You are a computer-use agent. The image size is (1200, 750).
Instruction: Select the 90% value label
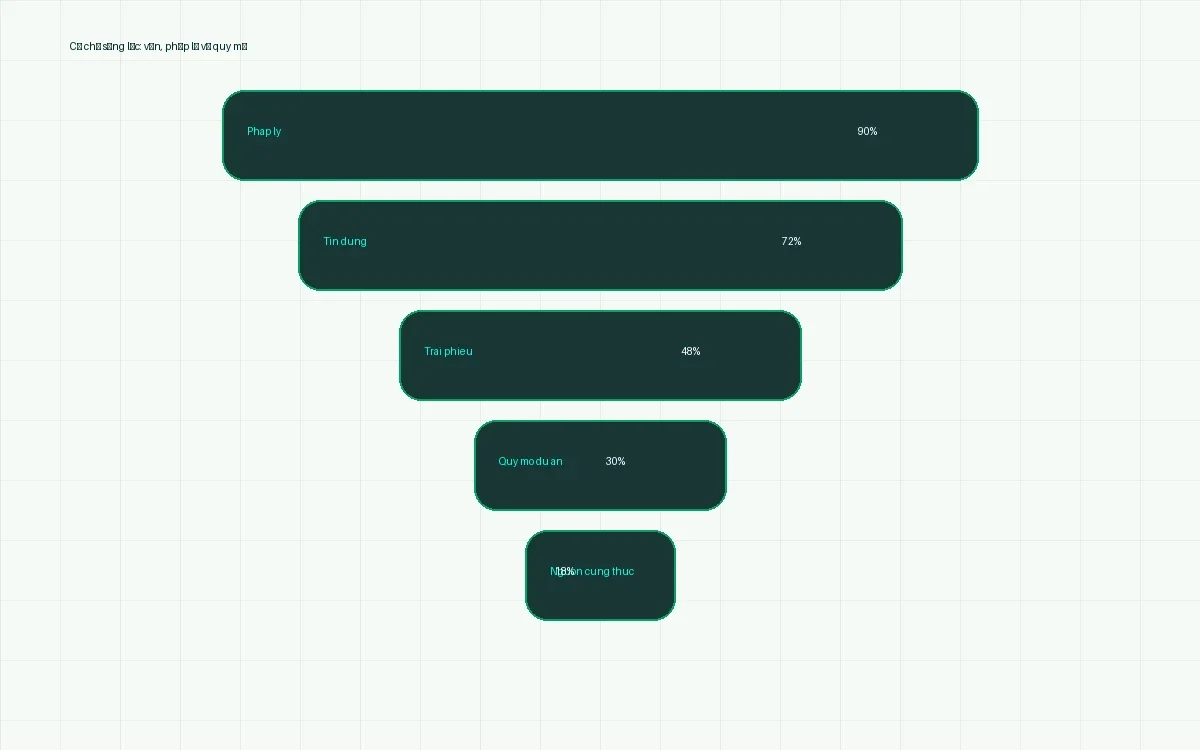(x=867, y=131)
